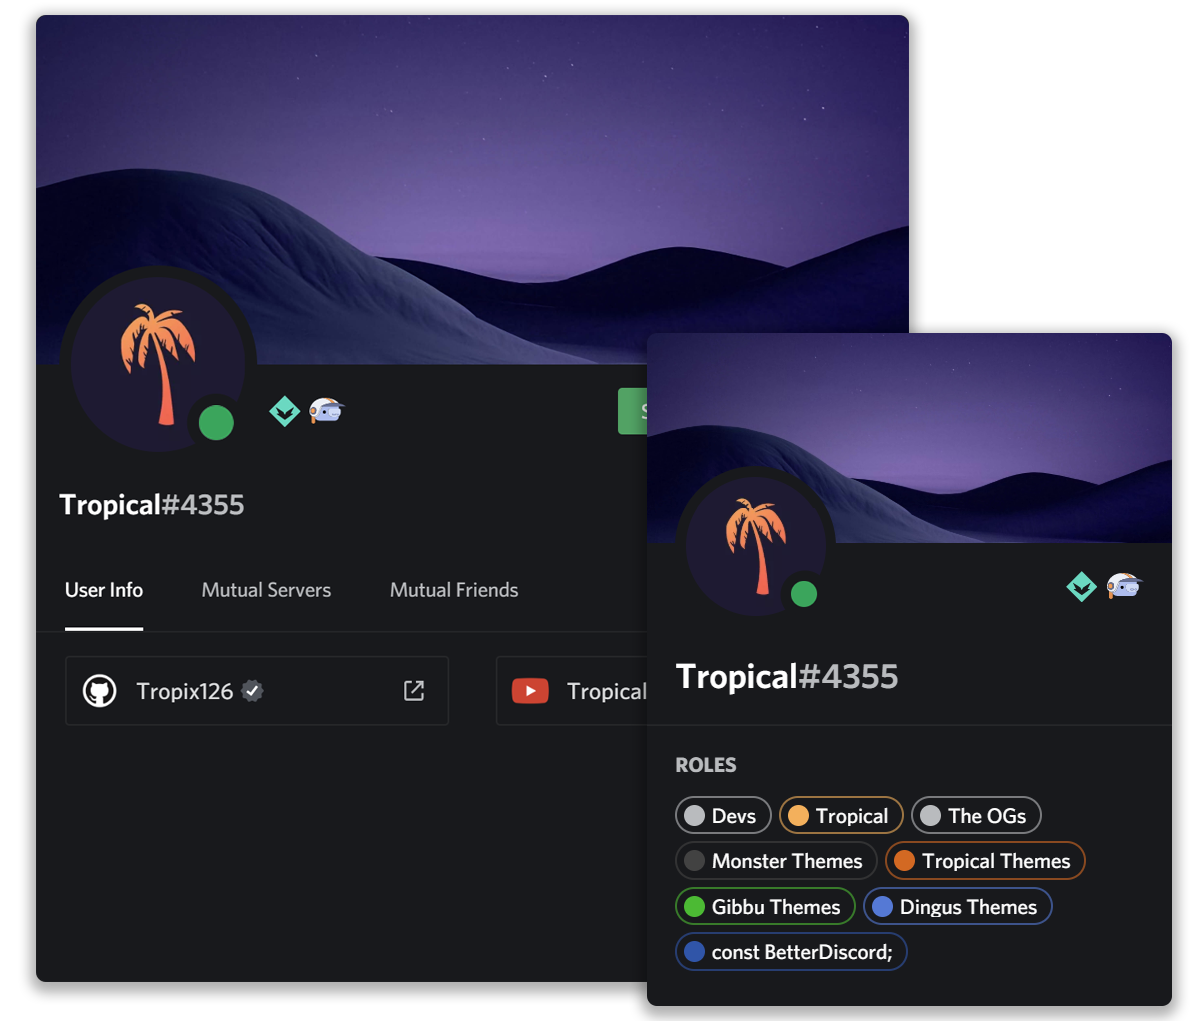Click the GitHub icon beside Tropix126
The height and width of the screenshot is (1021, 1200).
pos(99,691)
